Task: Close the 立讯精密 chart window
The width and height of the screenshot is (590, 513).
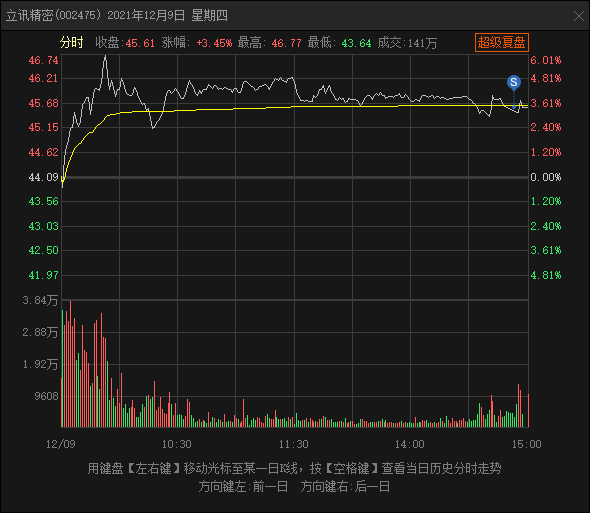Action: tap(578, 16)
